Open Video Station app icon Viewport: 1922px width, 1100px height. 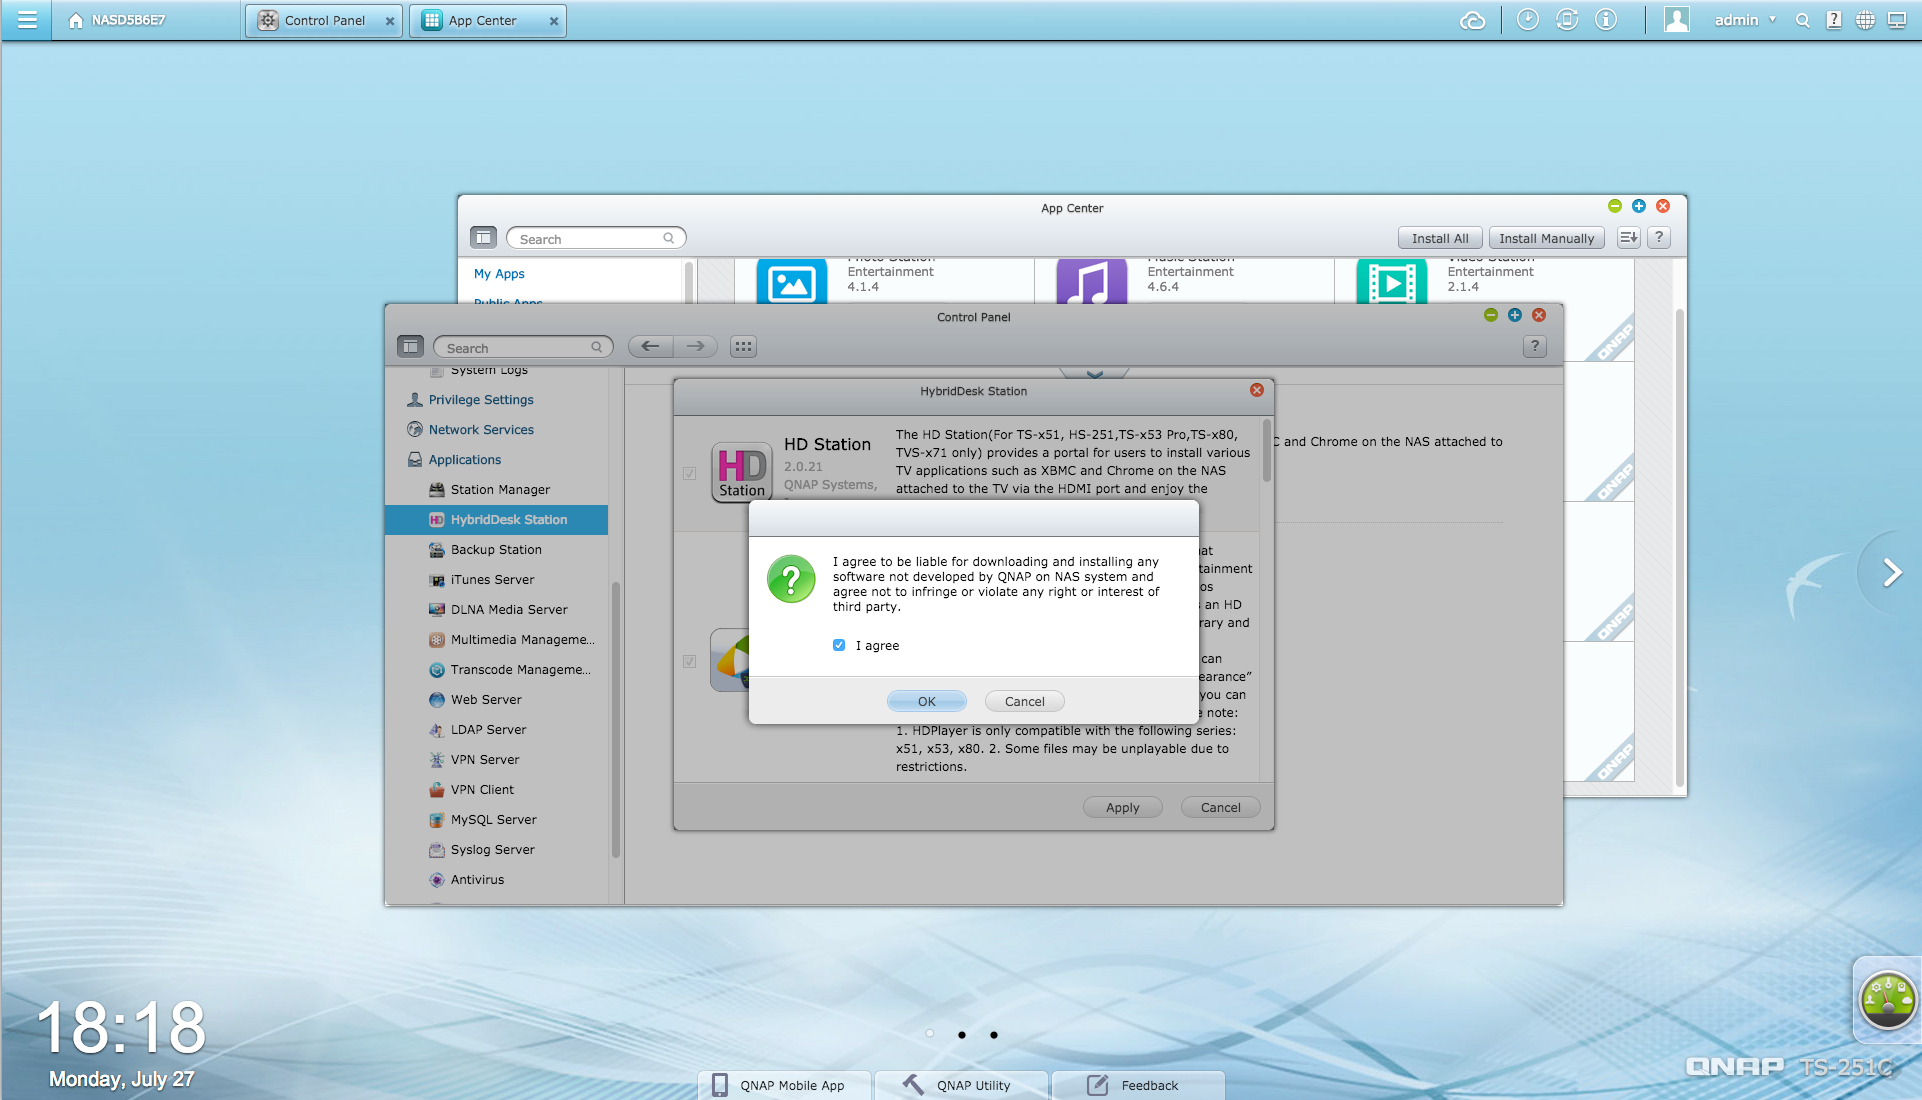click(x=1392, y=281)
